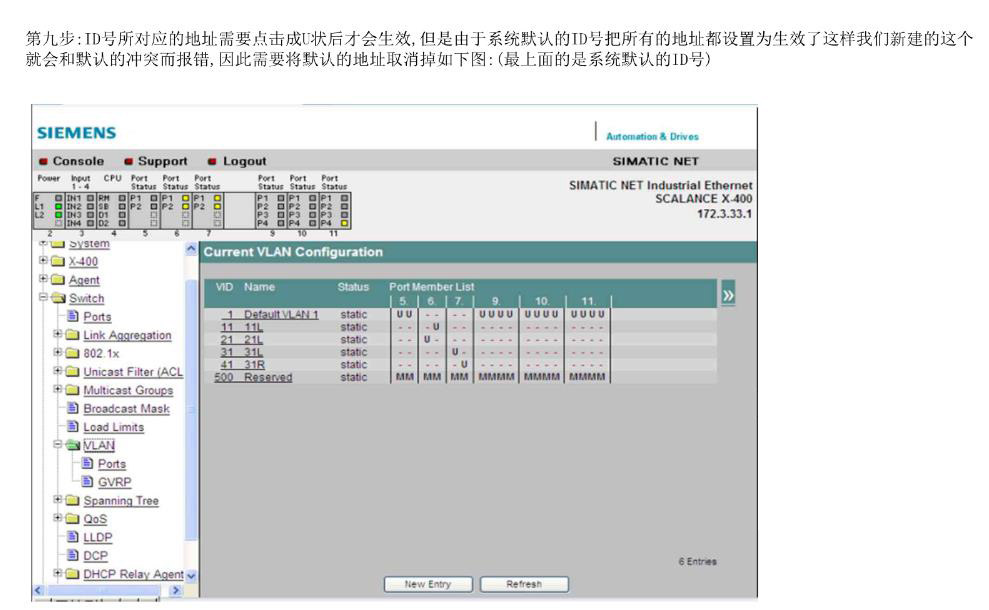The height and width of the screenshot is (610, 989).
Task: Expand the Link Aggregation node
Action: 59,335
